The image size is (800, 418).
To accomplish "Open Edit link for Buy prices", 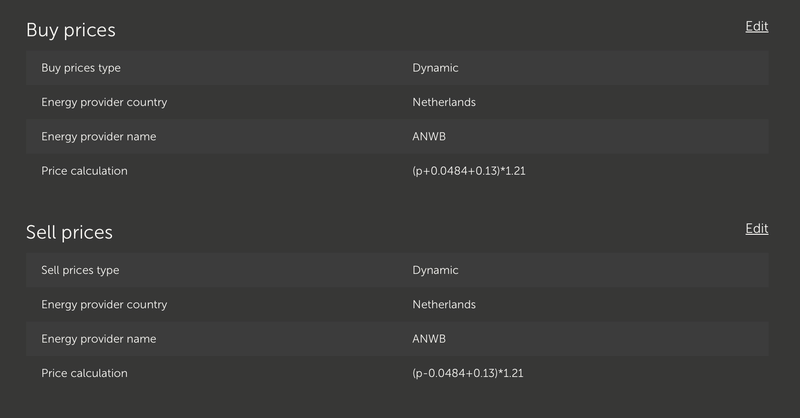I will click(x=757, y=27).
